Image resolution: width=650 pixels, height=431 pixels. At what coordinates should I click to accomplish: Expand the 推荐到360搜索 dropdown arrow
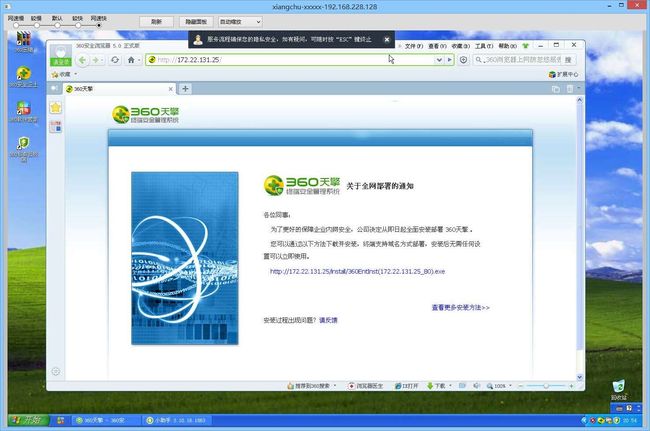[335, 386]
